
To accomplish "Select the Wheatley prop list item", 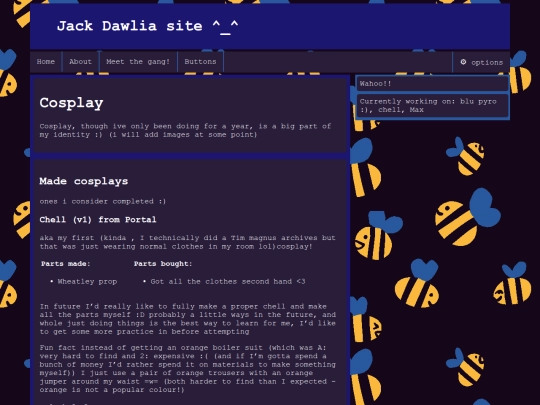I will tap(87, 282).
